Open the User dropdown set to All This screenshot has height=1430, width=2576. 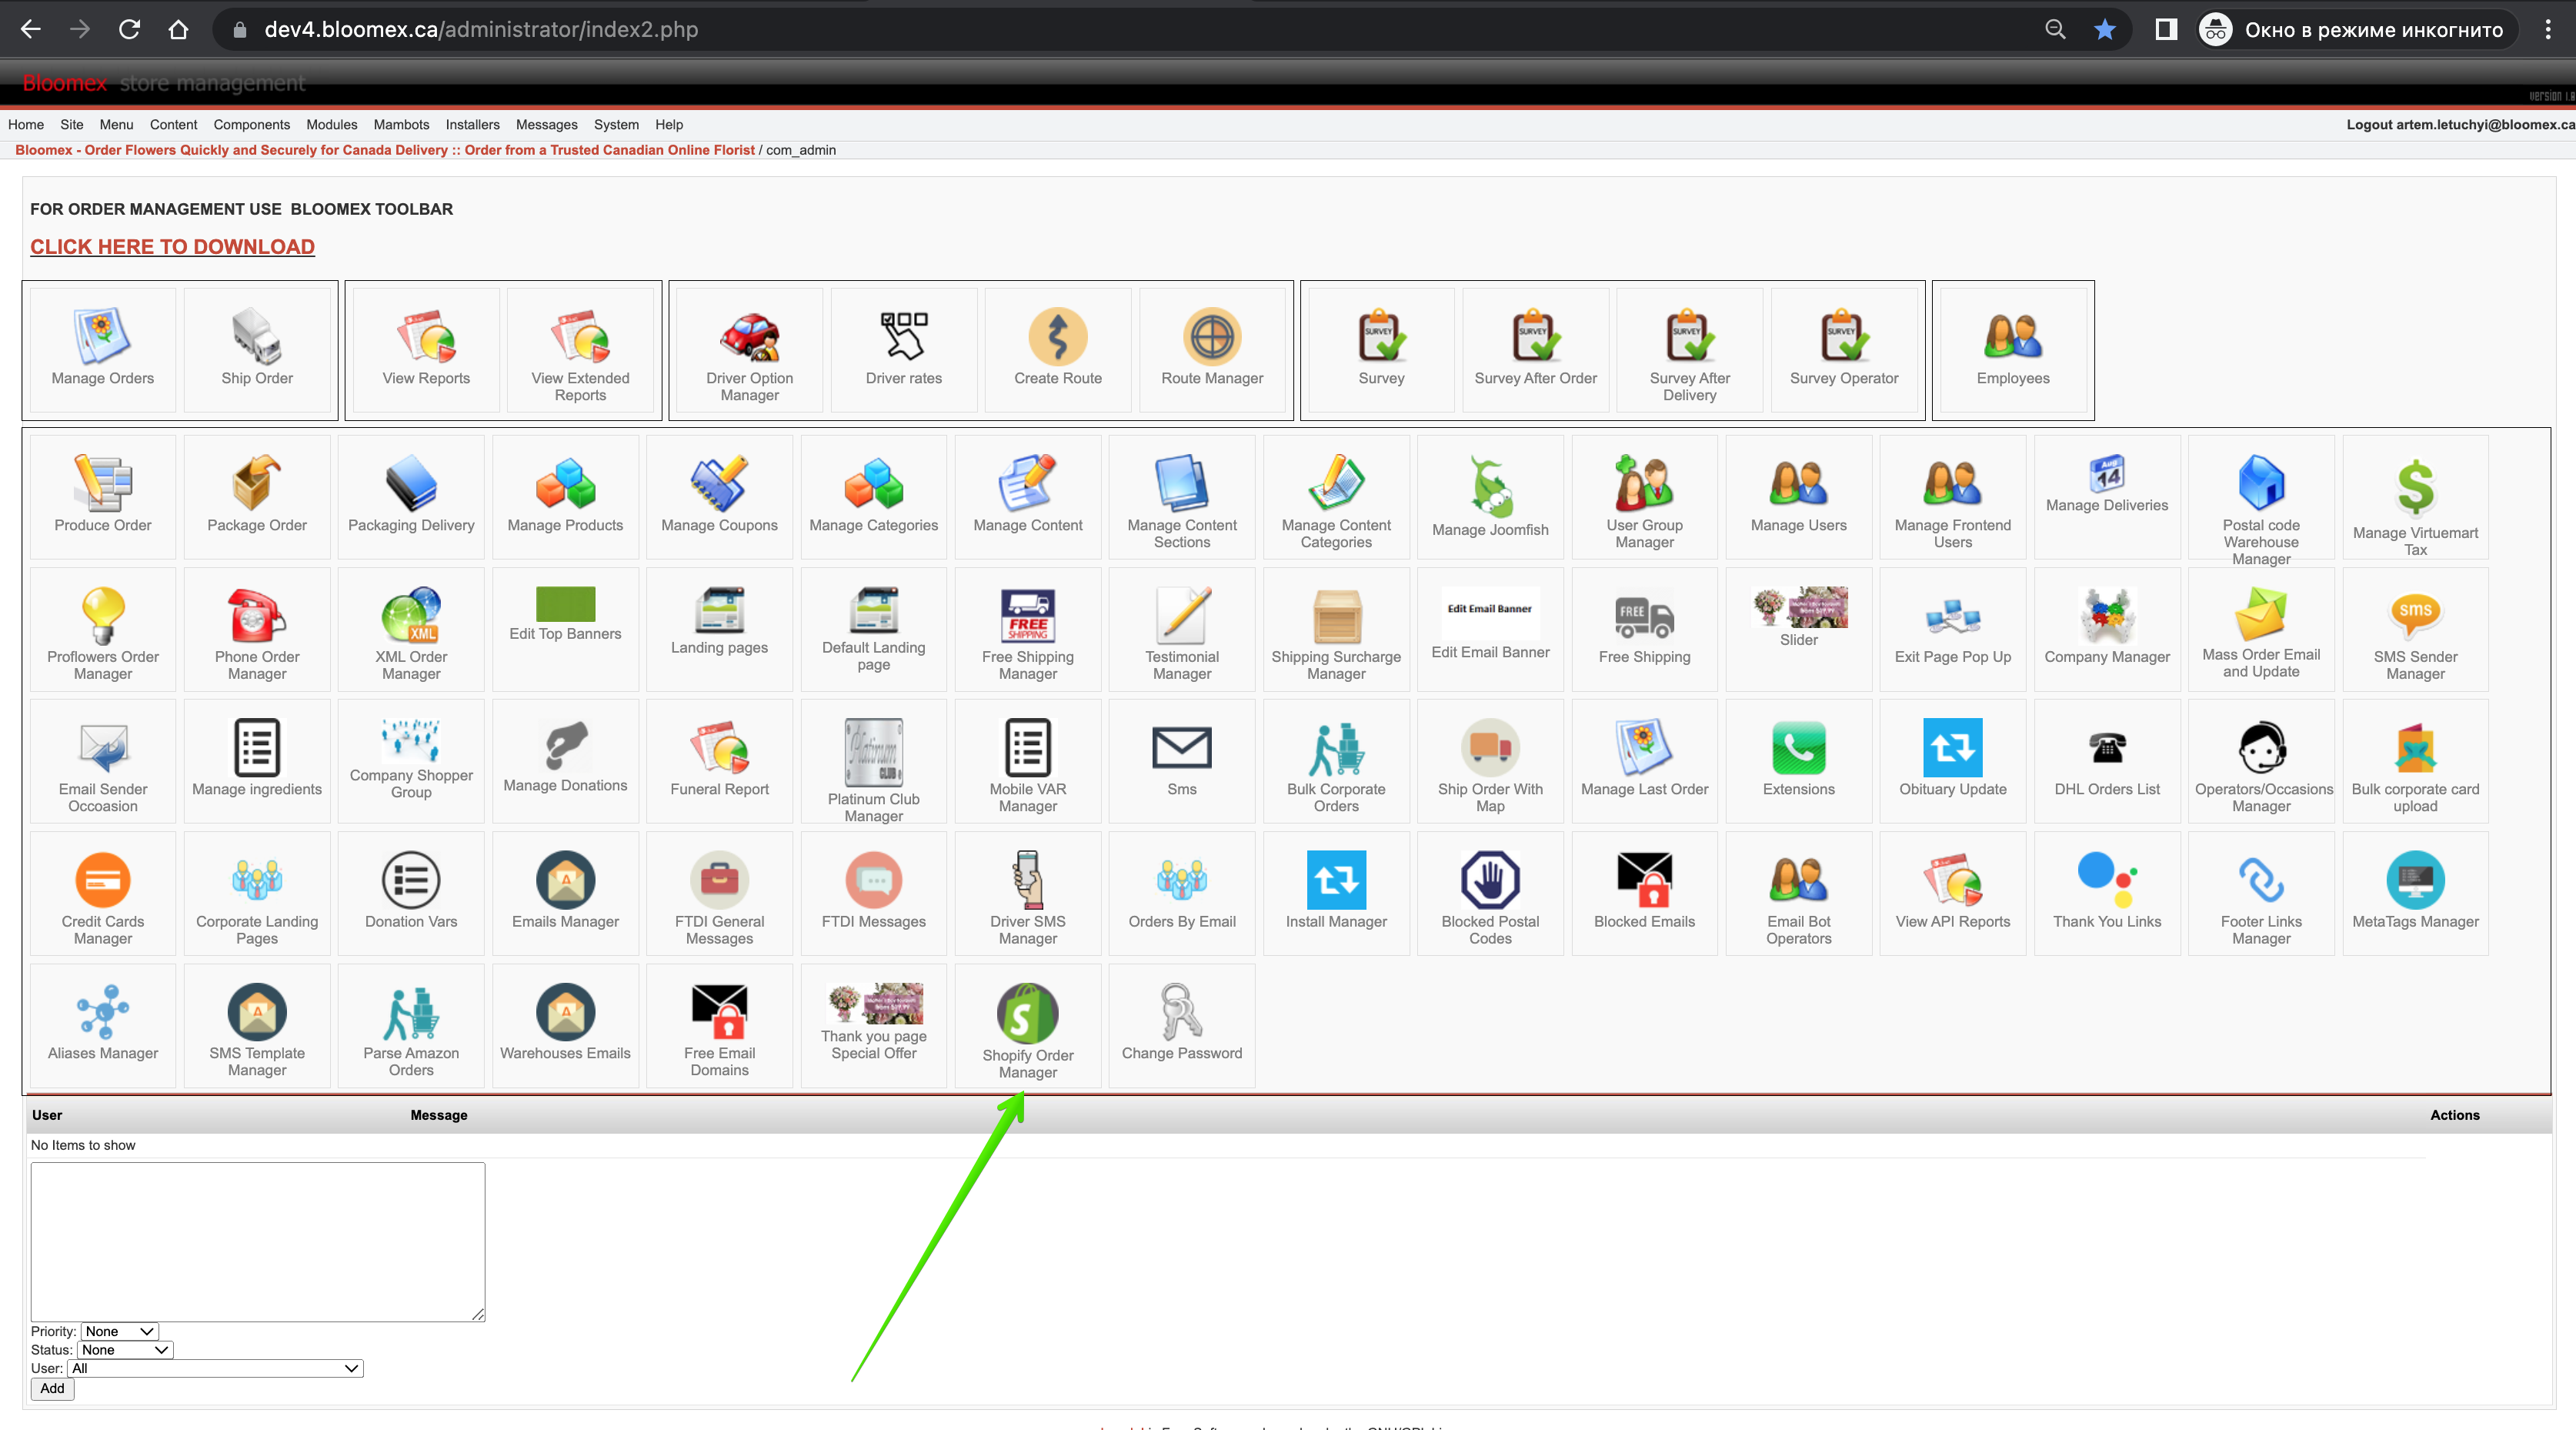pos(215,1369)
